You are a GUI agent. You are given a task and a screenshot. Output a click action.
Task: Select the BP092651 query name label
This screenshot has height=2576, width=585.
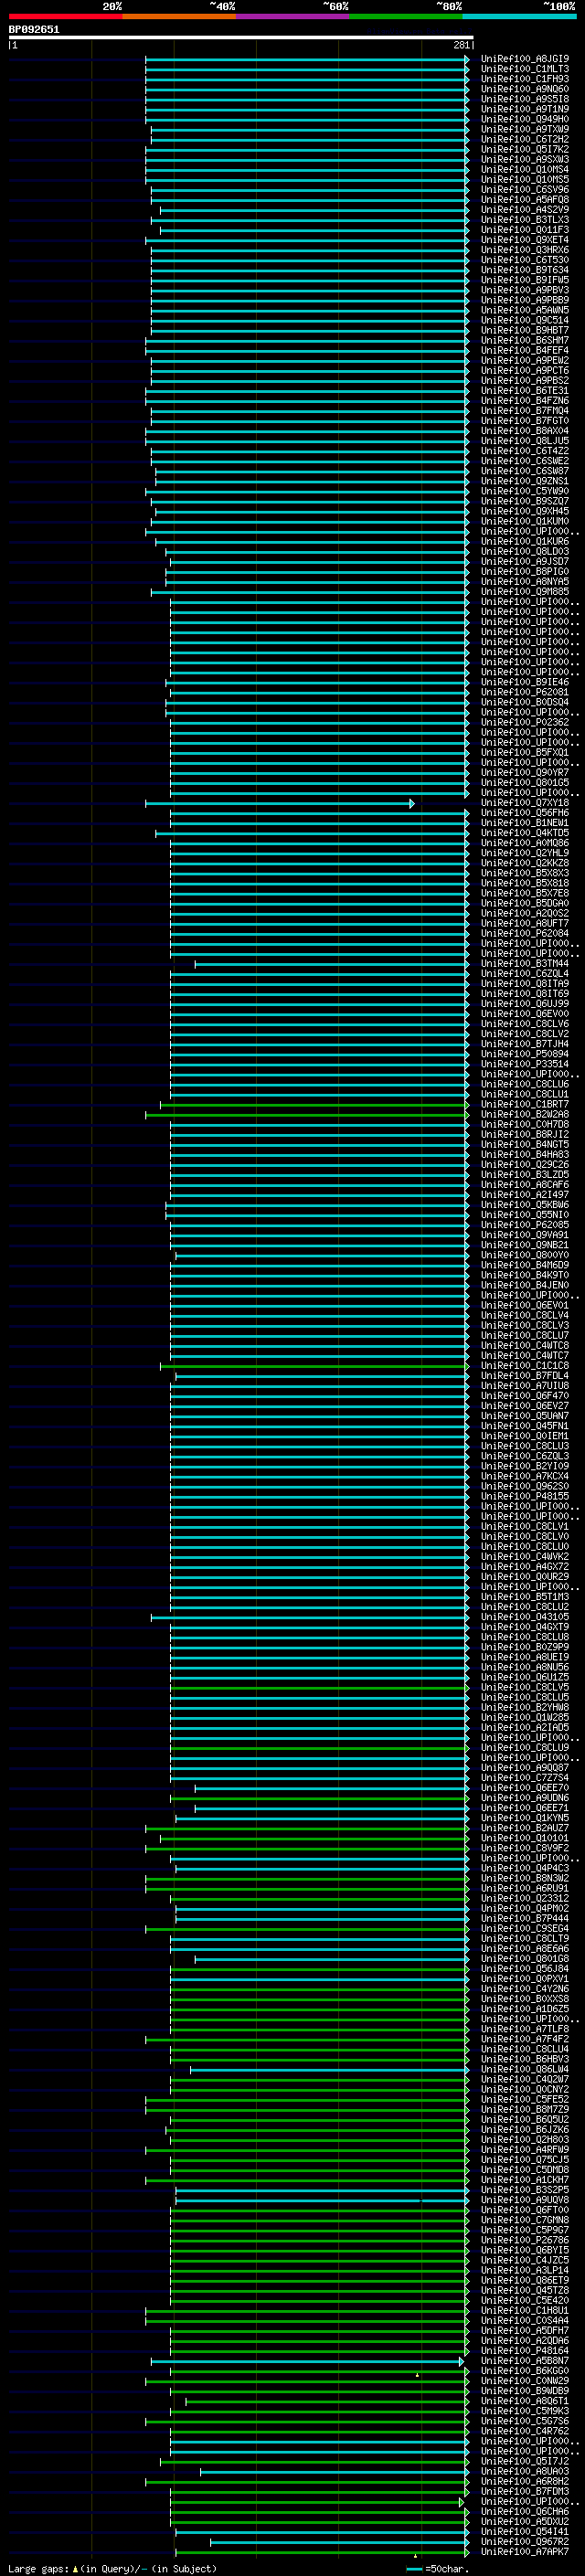click(34, 30)
